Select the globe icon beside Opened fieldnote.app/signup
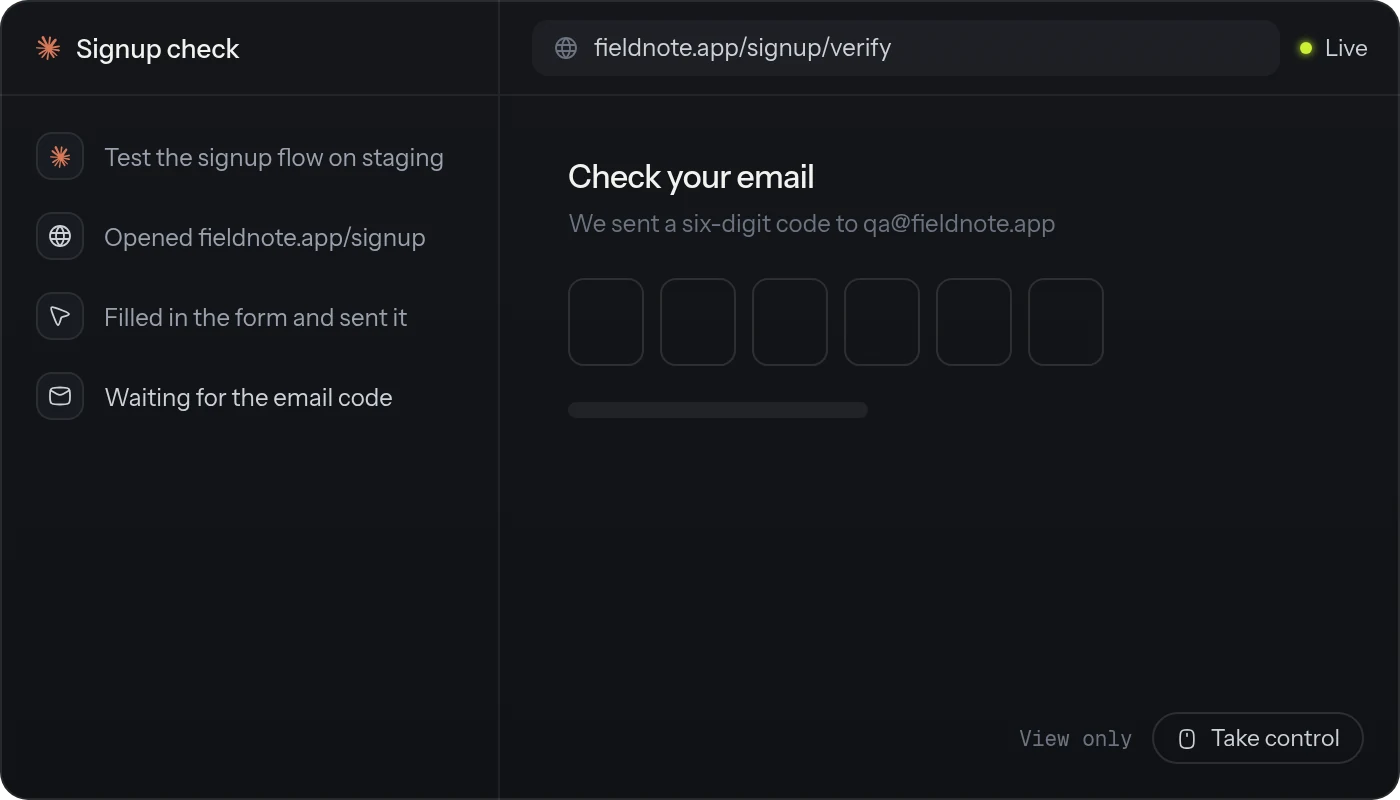This screenshot has width=1400, height=800. [60, 237]
